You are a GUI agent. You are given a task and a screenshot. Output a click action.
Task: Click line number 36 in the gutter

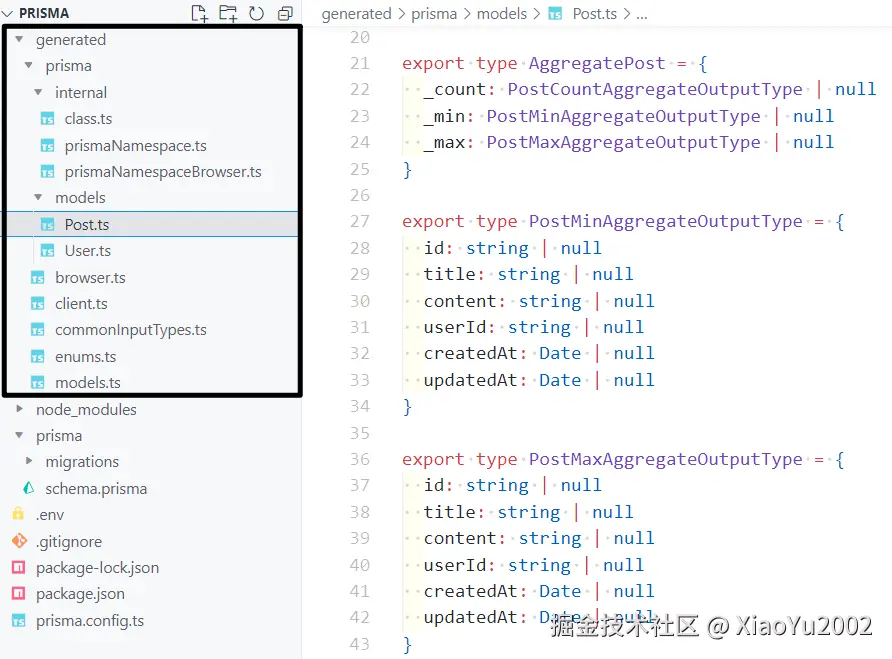[360, 459]
